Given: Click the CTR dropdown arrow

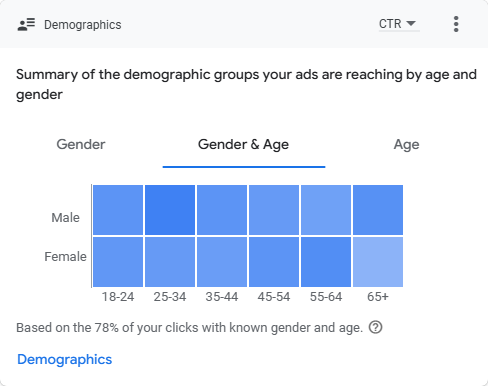Looking at the screenshot, I should 411,23.
